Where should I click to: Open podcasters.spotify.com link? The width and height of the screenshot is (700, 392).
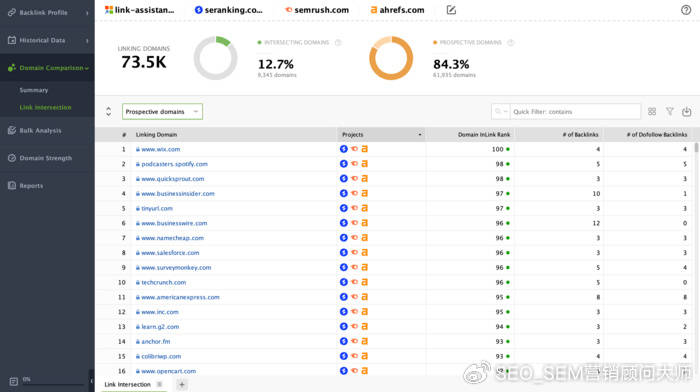175,164
